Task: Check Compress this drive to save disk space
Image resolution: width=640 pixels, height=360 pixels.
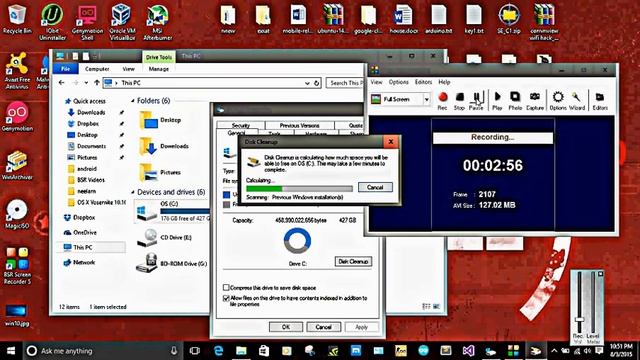Action: [226, 287]
